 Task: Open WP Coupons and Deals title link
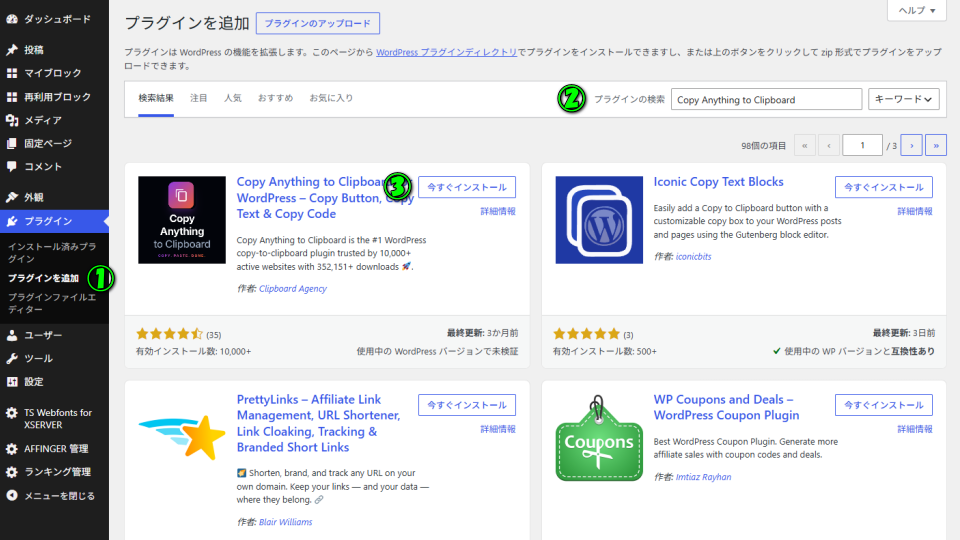coord(726,407)
